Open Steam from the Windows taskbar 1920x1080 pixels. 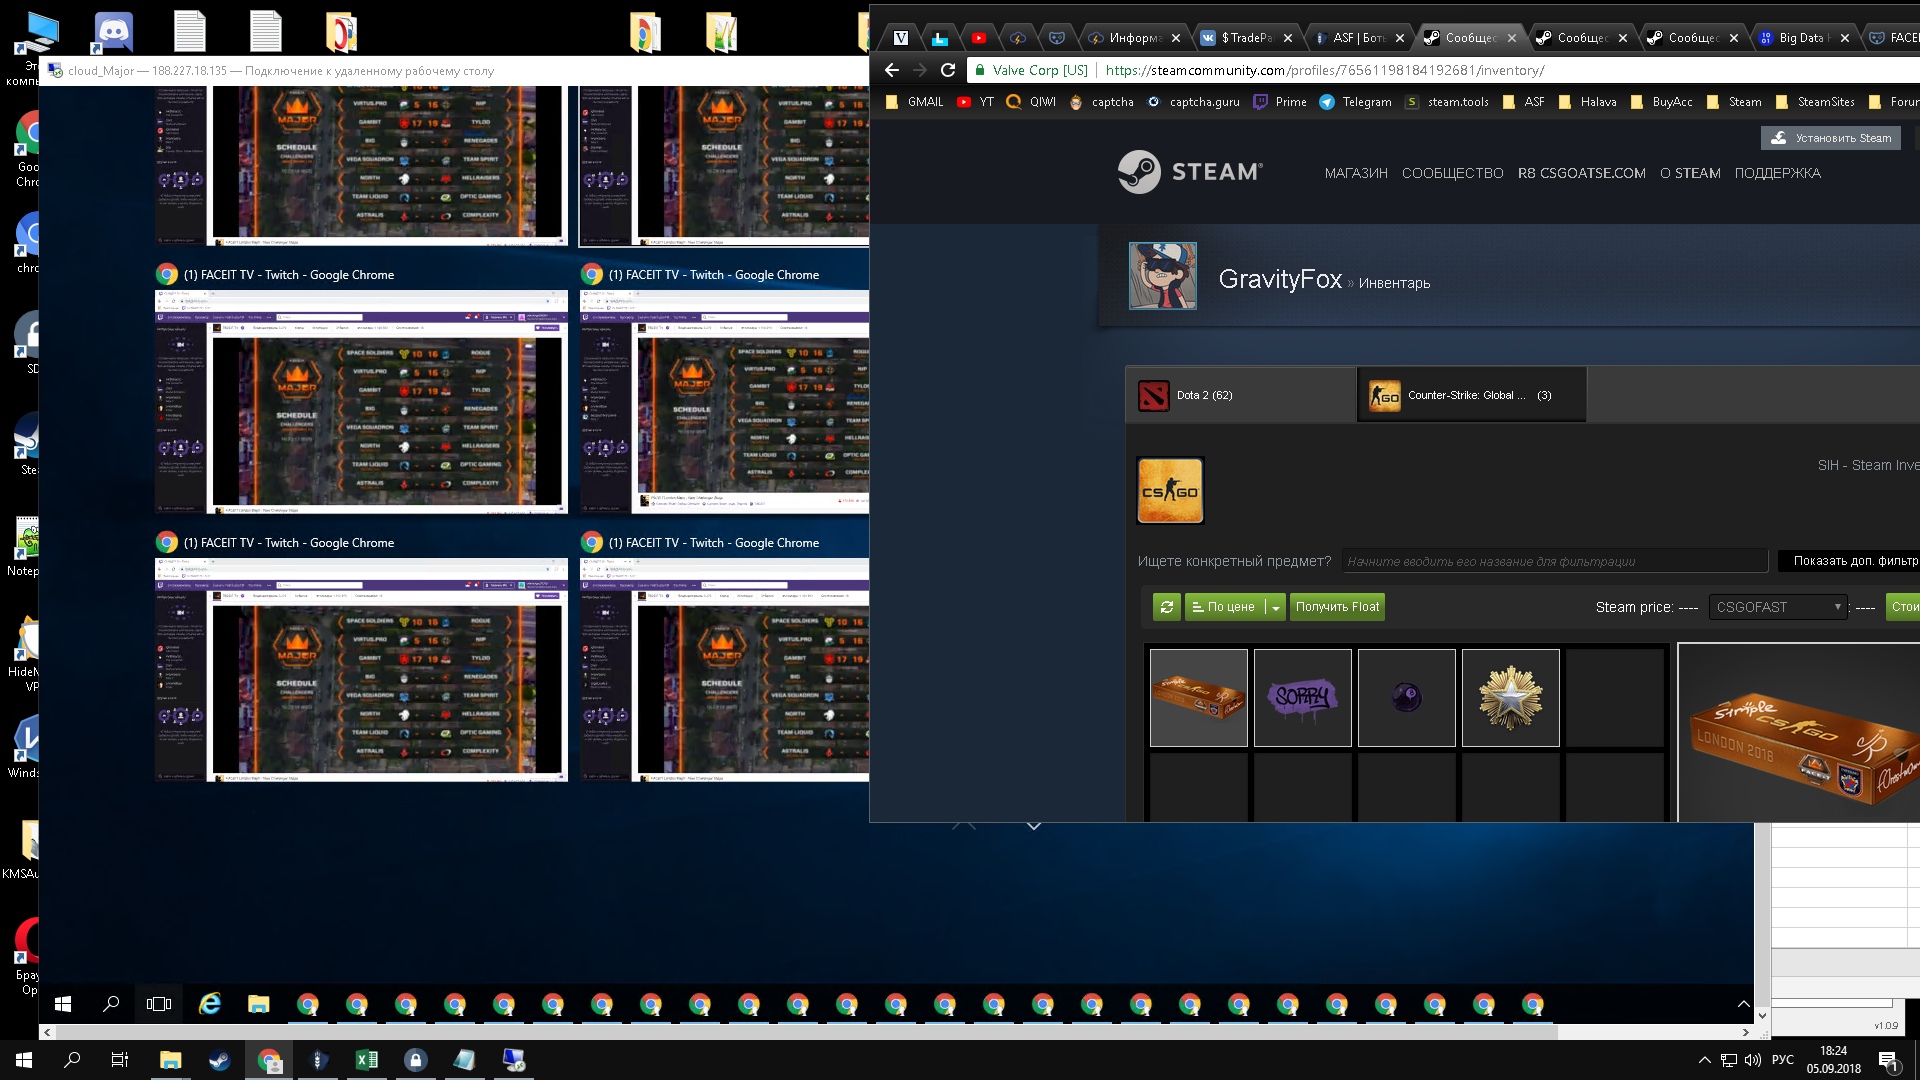point(219,1060)
